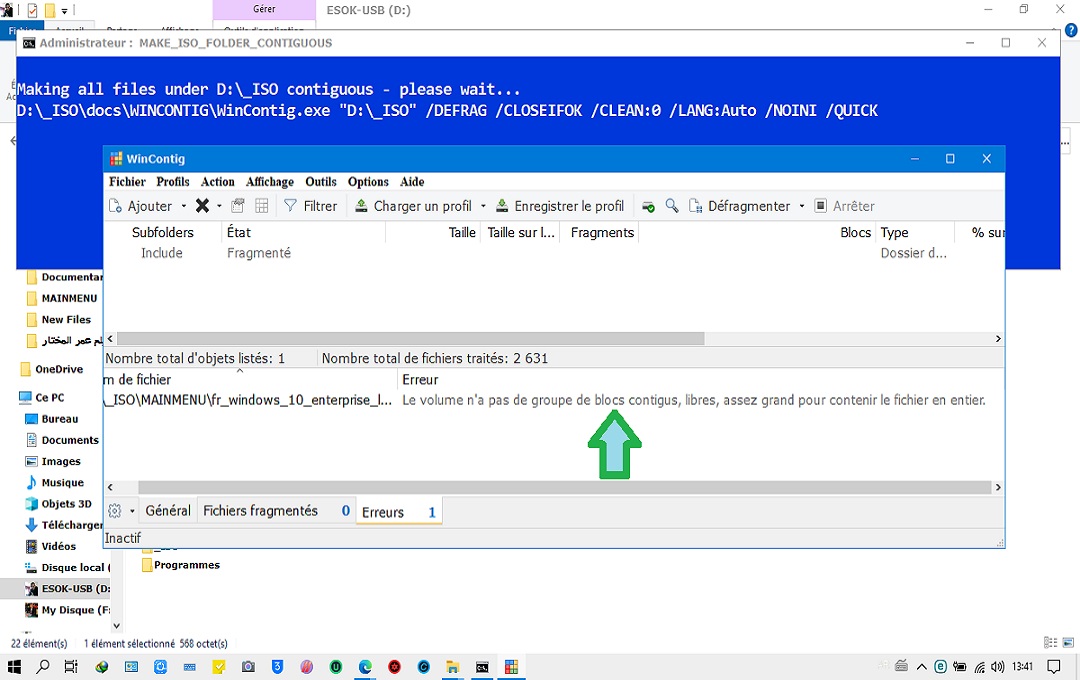Sort by the Taille column header

[433, 233]
